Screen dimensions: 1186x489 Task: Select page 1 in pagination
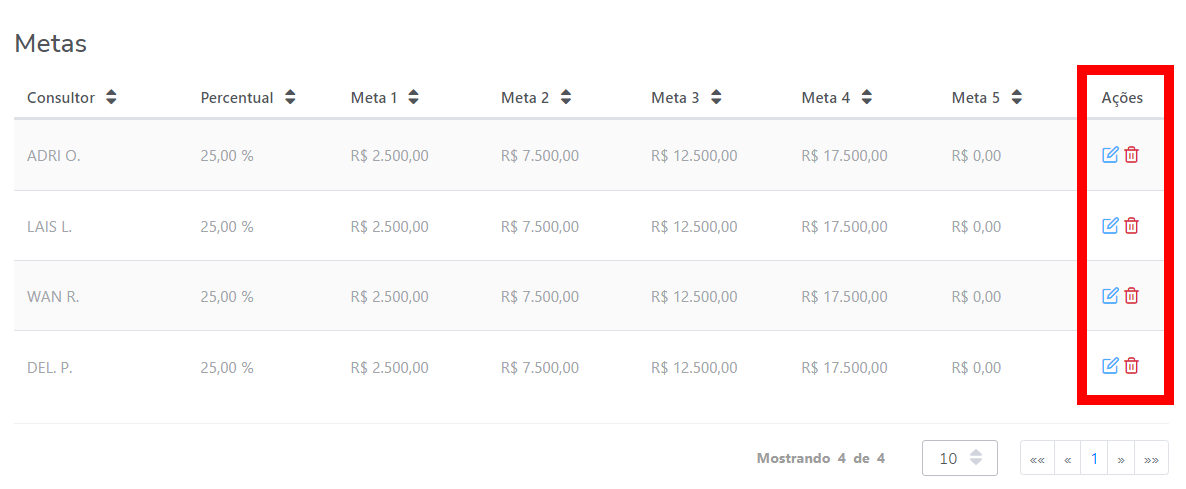(x=1094, y=459)
